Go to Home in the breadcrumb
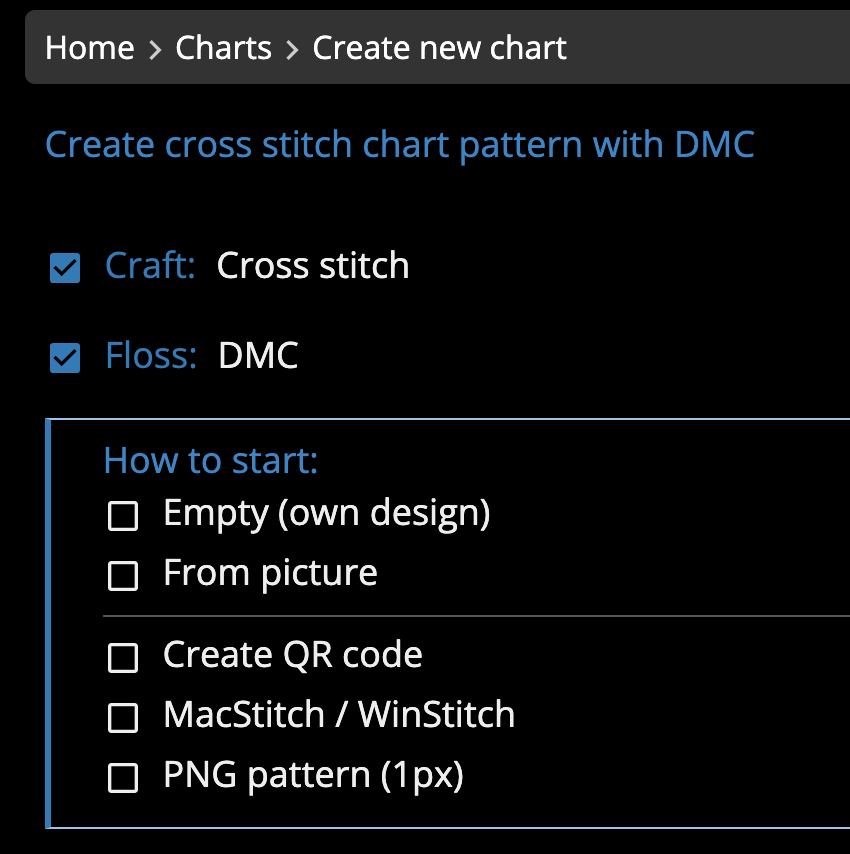The width and height of the screenshot is (850, 854). (x=89, y=48)
